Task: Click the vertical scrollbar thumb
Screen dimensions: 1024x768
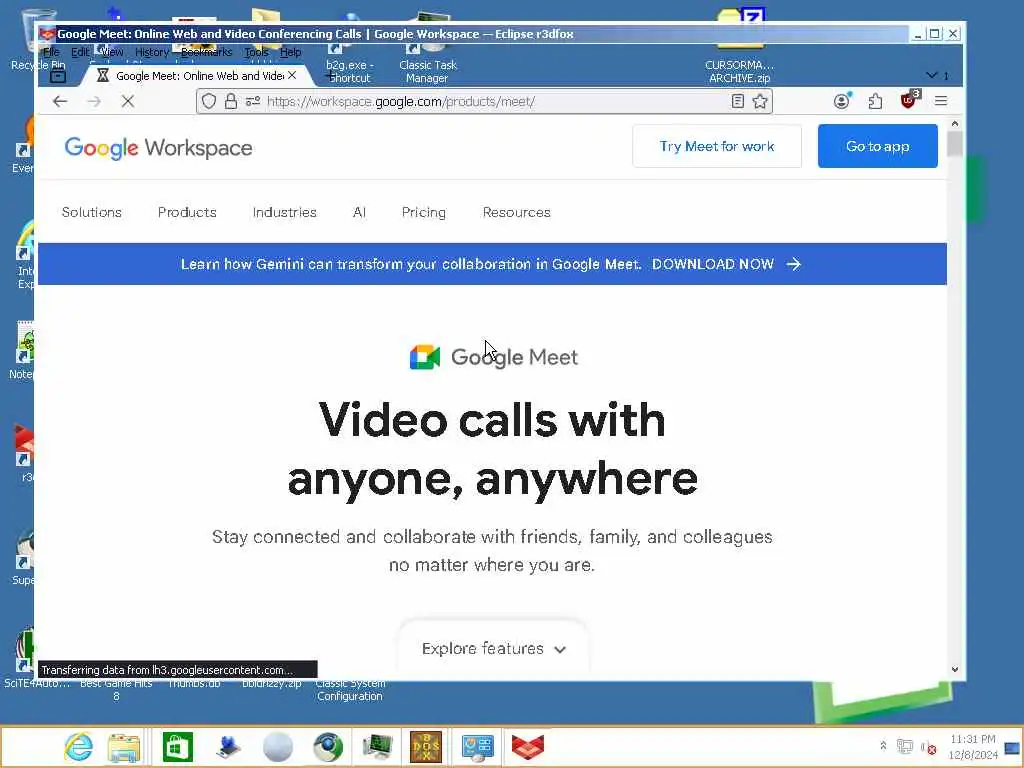Action: click(955, 144)
